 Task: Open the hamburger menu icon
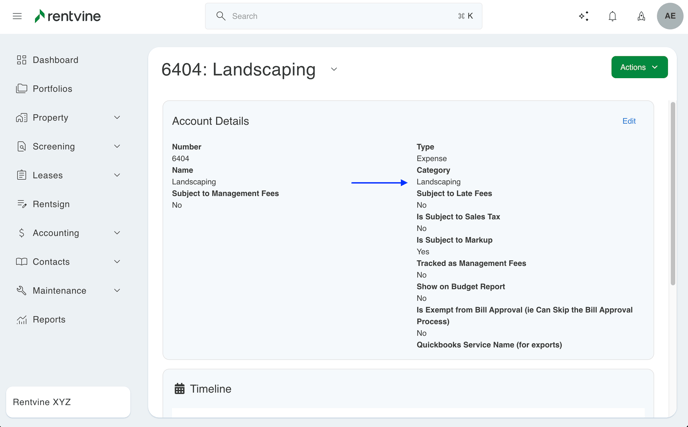[x=17, y=16]
